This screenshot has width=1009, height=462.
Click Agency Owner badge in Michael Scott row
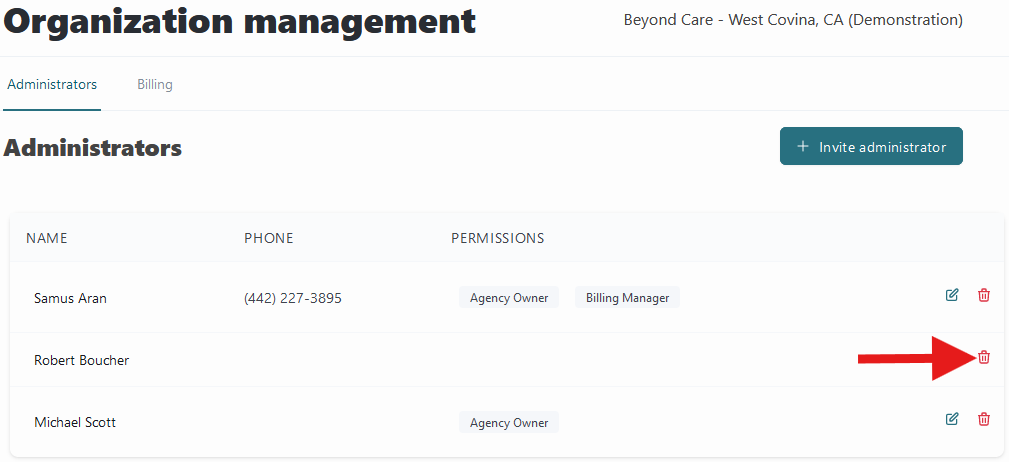pyautogui.click(x=509, y=423)
